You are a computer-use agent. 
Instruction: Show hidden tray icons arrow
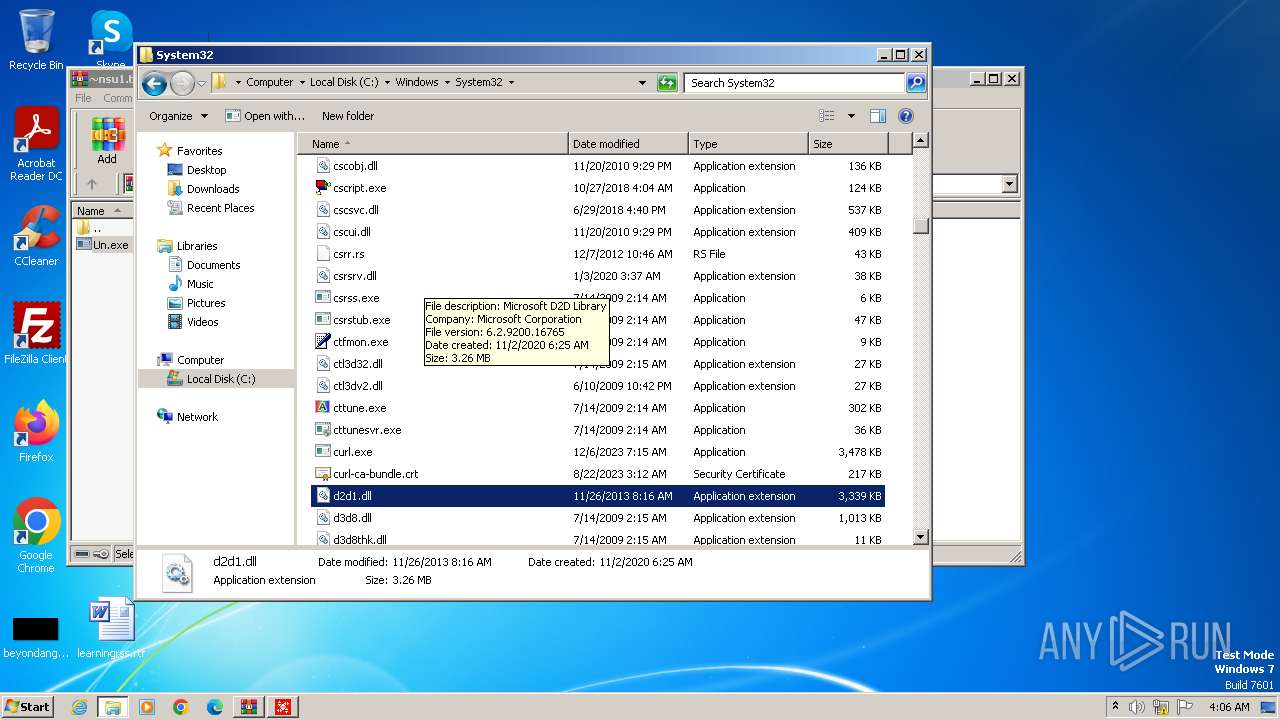(x=1115, y=707)
